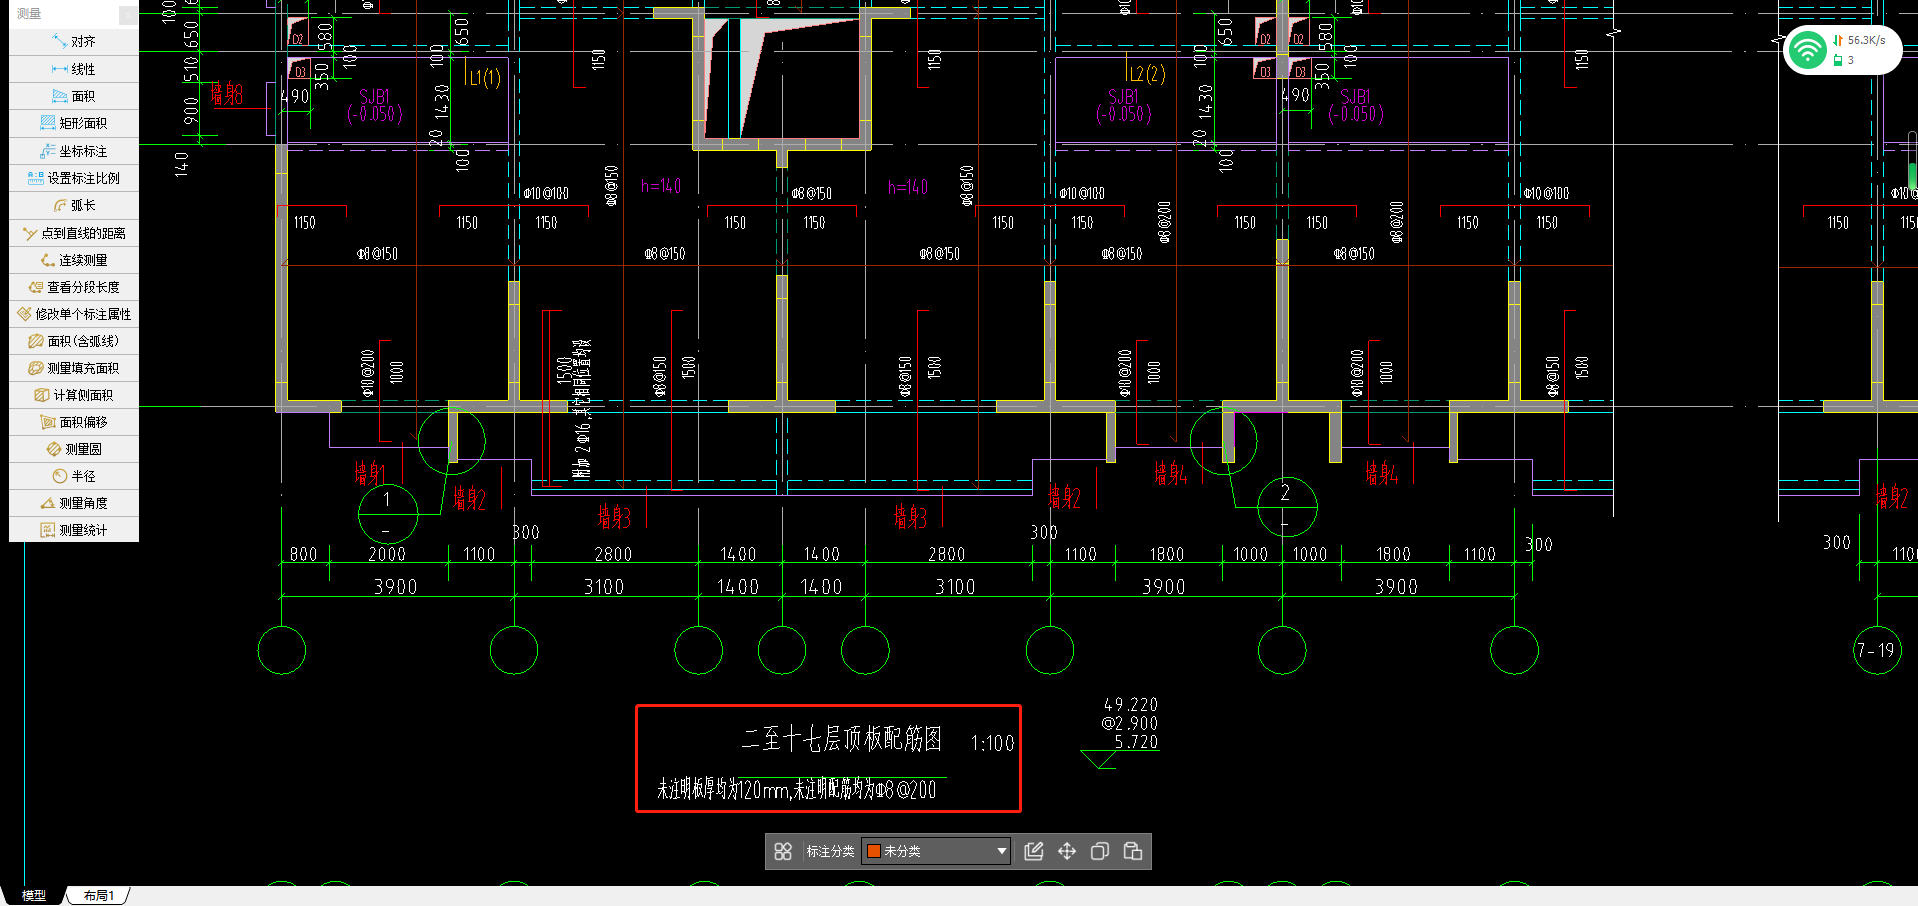1918x906 pixels.
Task: Activate 计算侧面积 side area calculation
Action: coord(74,395)
